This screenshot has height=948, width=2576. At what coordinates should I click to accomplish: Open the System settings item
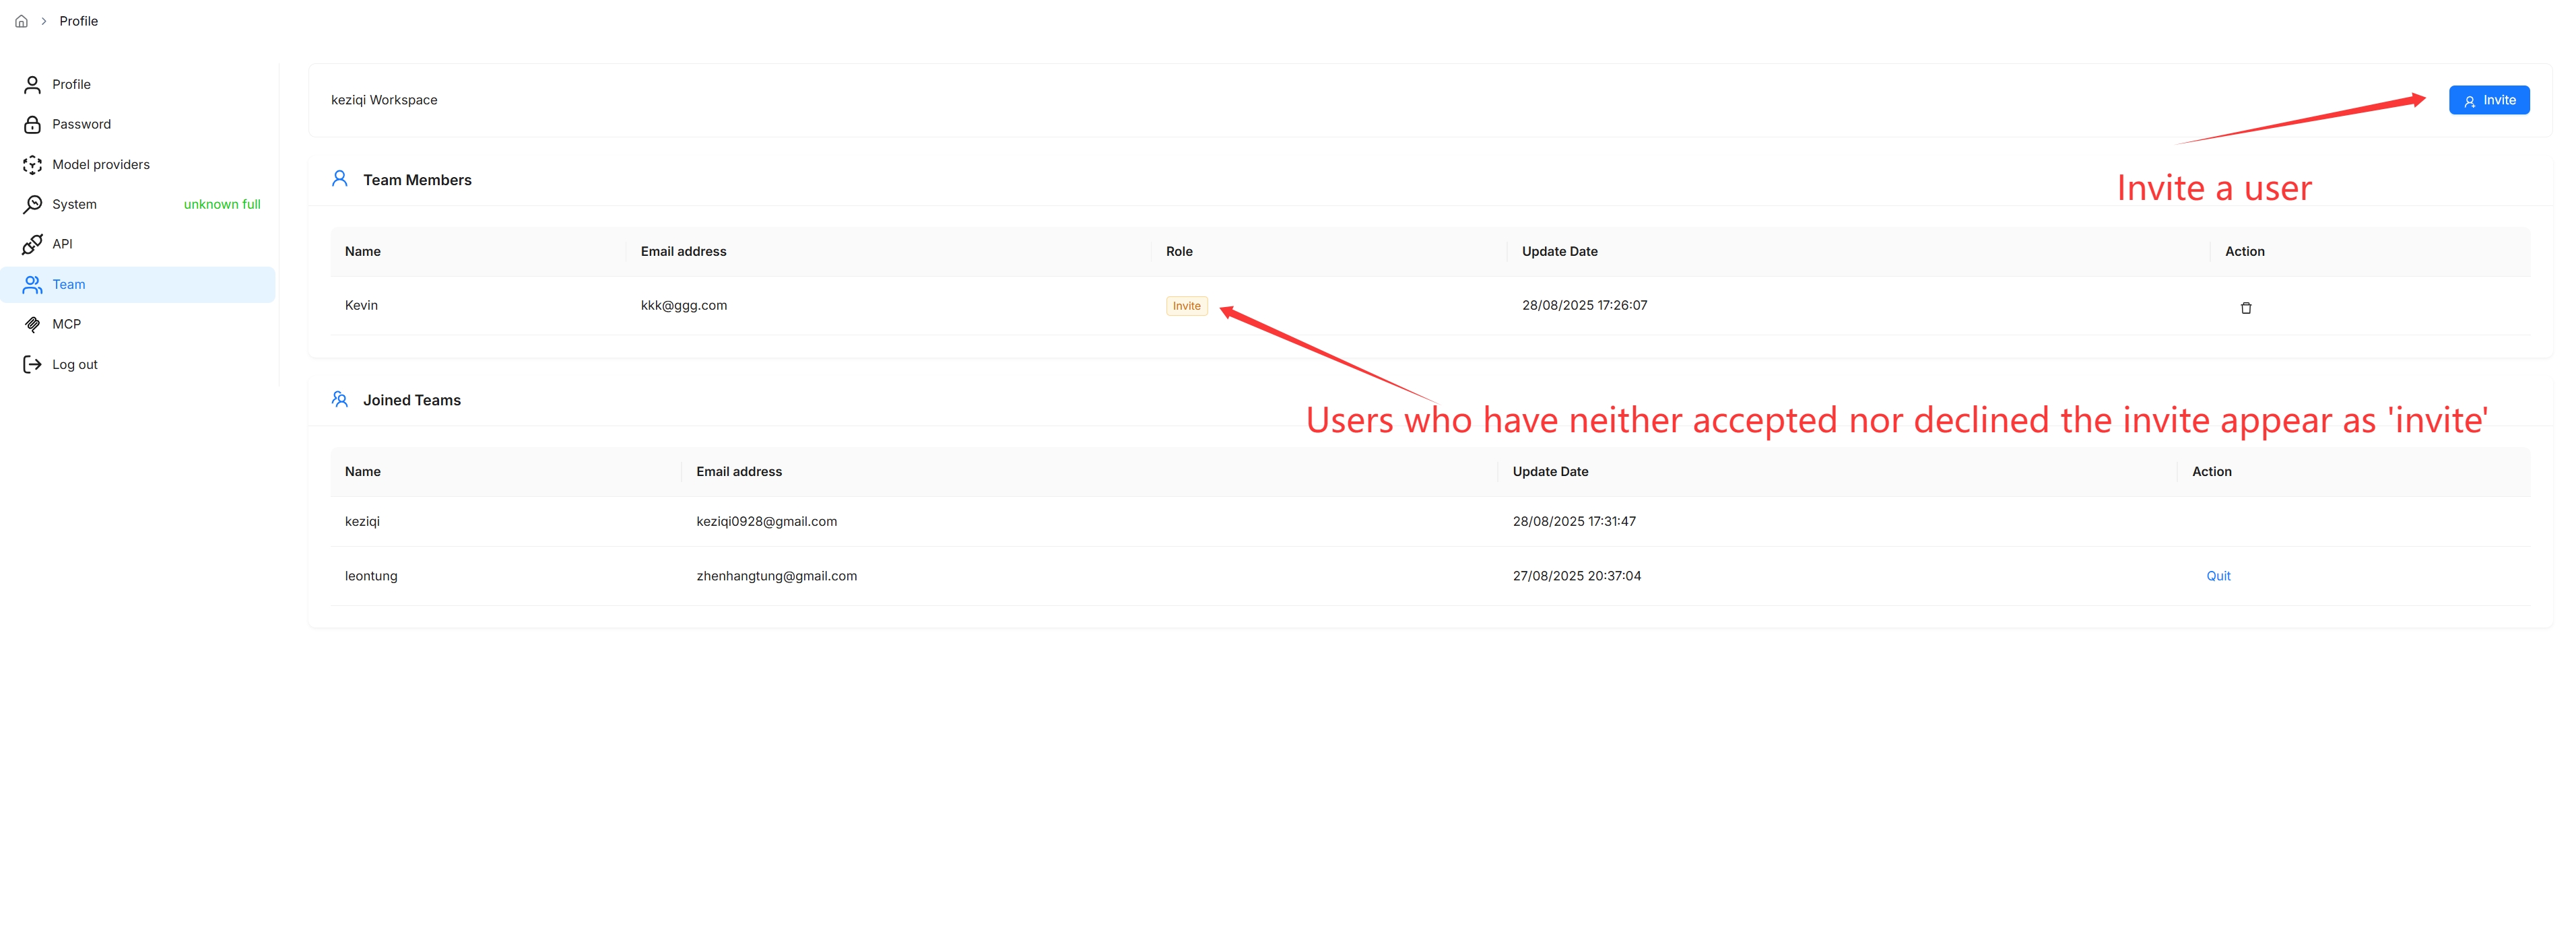[74, 204]
